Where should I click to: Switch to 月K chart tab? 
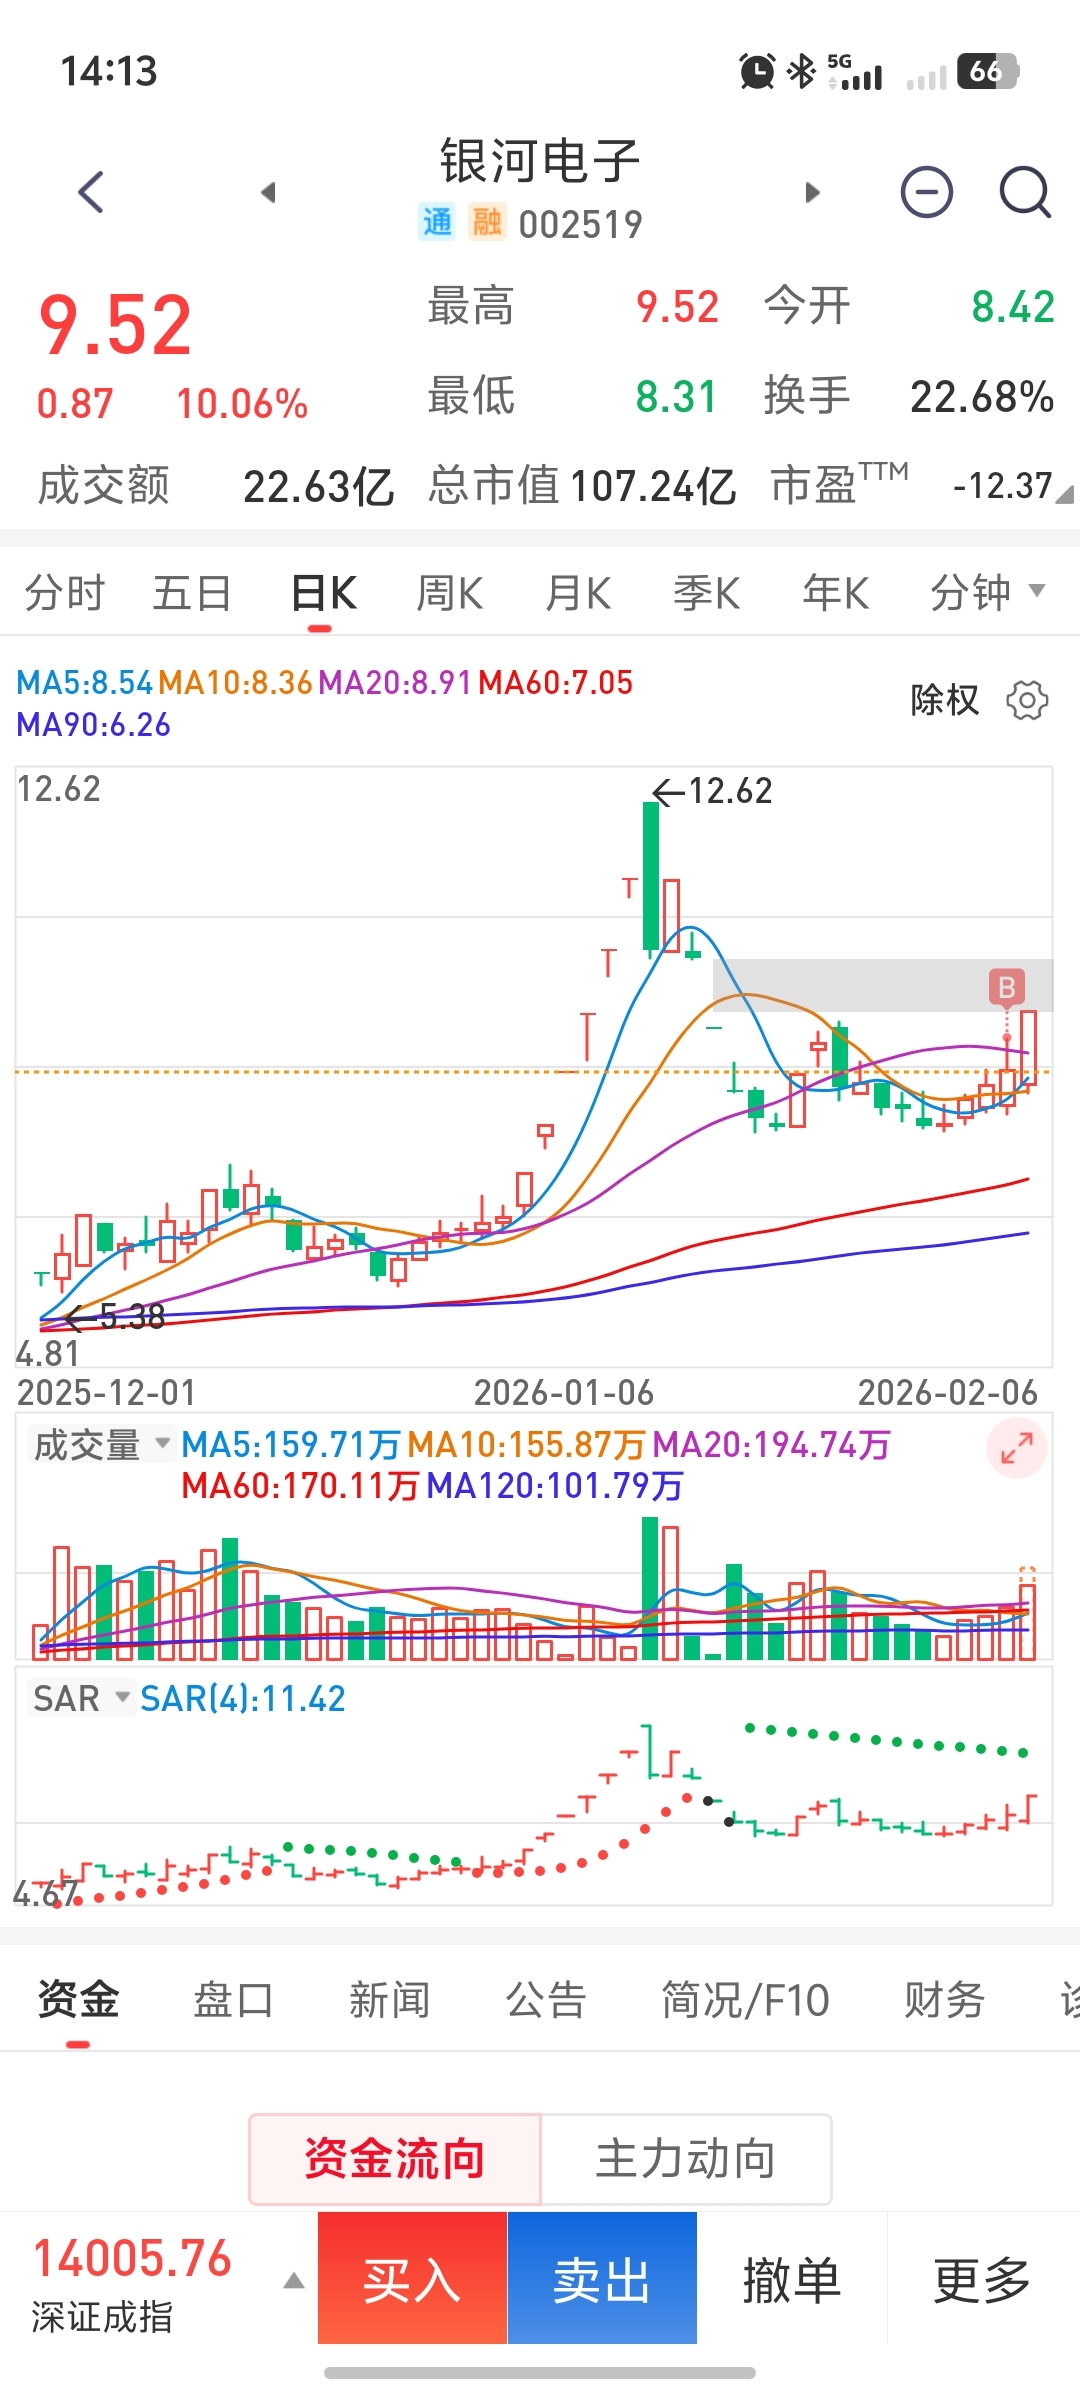579,592
